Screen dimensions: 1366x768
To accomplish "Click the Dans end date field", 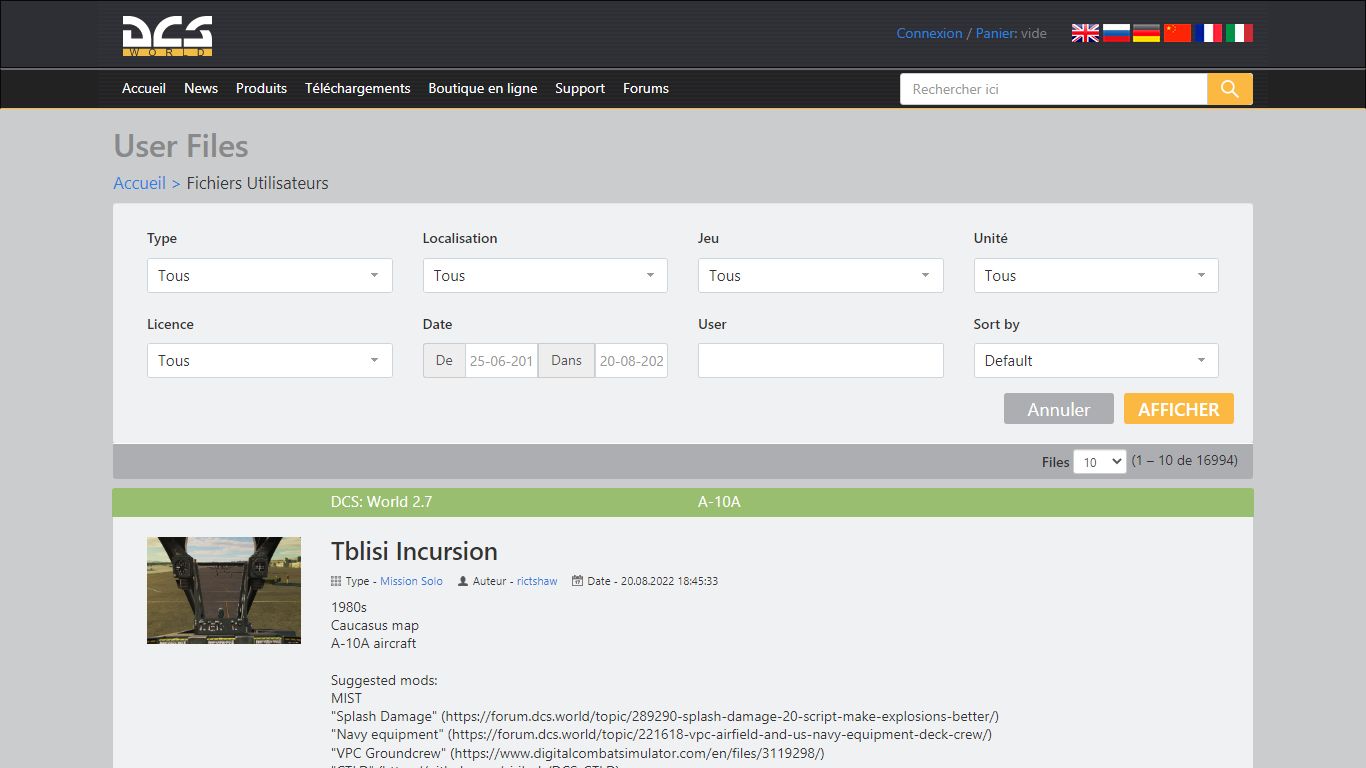I will [631, 360].
